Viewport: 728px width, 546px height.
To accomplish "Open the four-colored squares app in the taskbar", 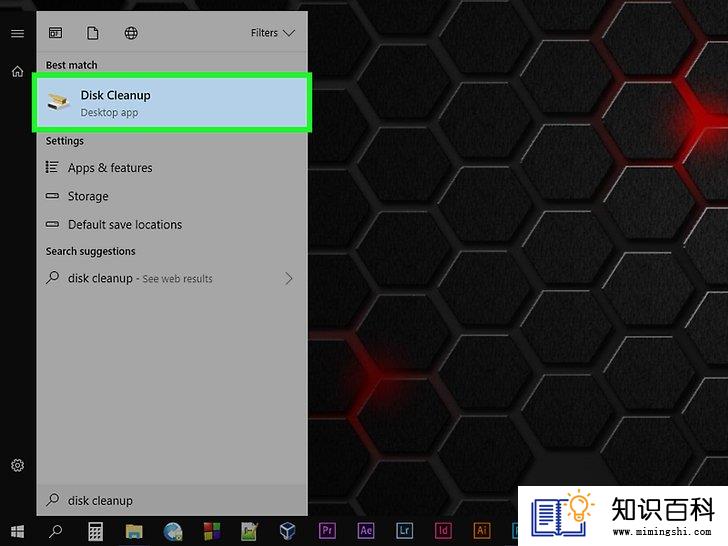I will point(212,531).
